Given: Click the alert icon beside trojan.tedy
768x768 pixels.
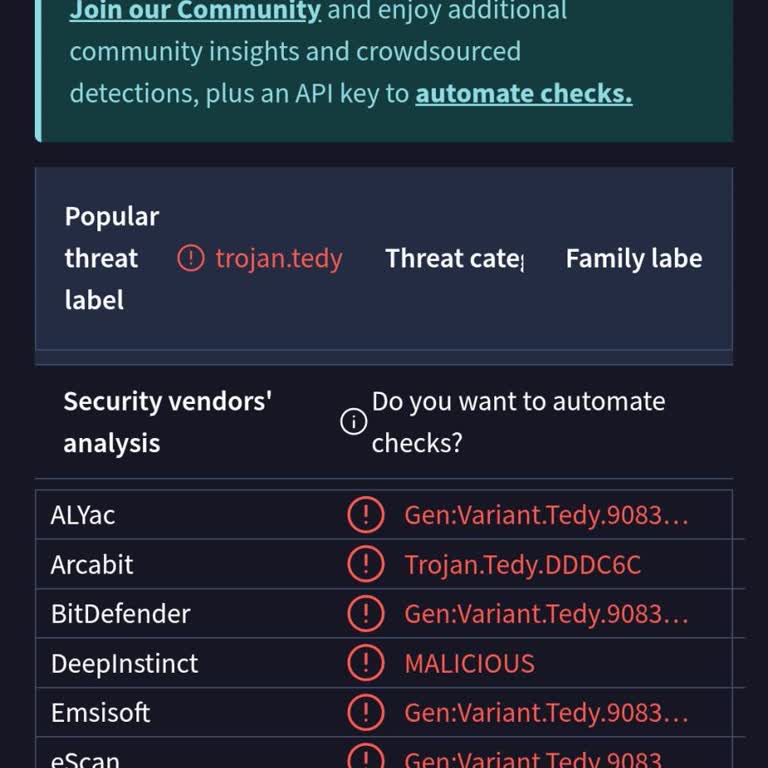Looking at the screenshot, I should coord(190,258).
